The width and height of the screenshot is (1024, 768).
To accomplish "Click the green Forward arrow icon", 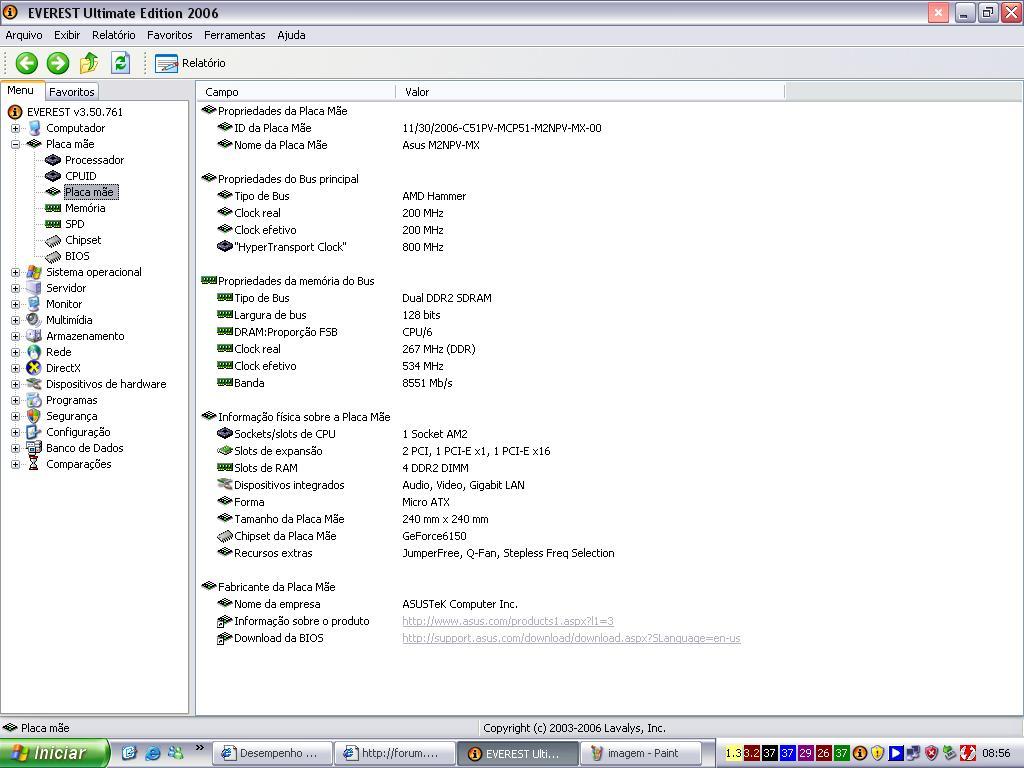I will (58, 63).
